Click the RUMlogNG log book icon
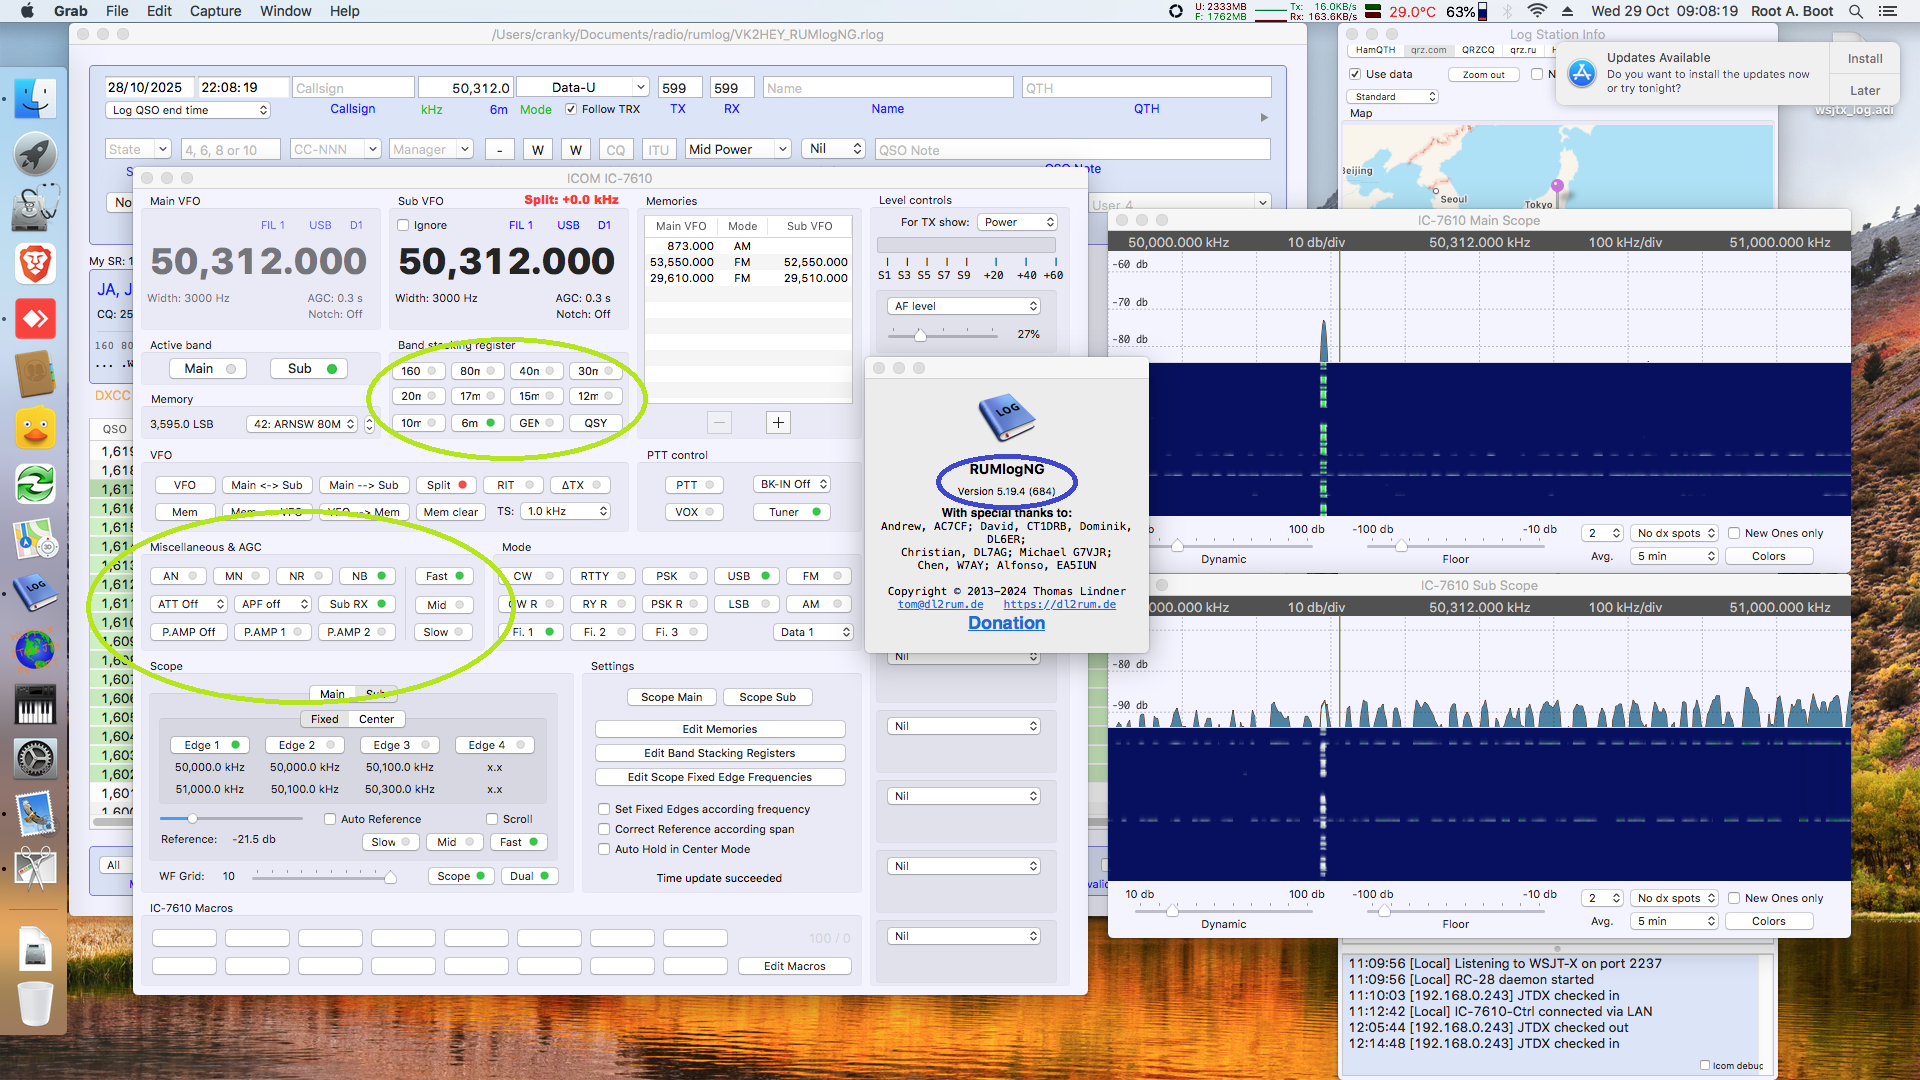Viewport: 1920px width, 1080px height. click(1006, 416)
